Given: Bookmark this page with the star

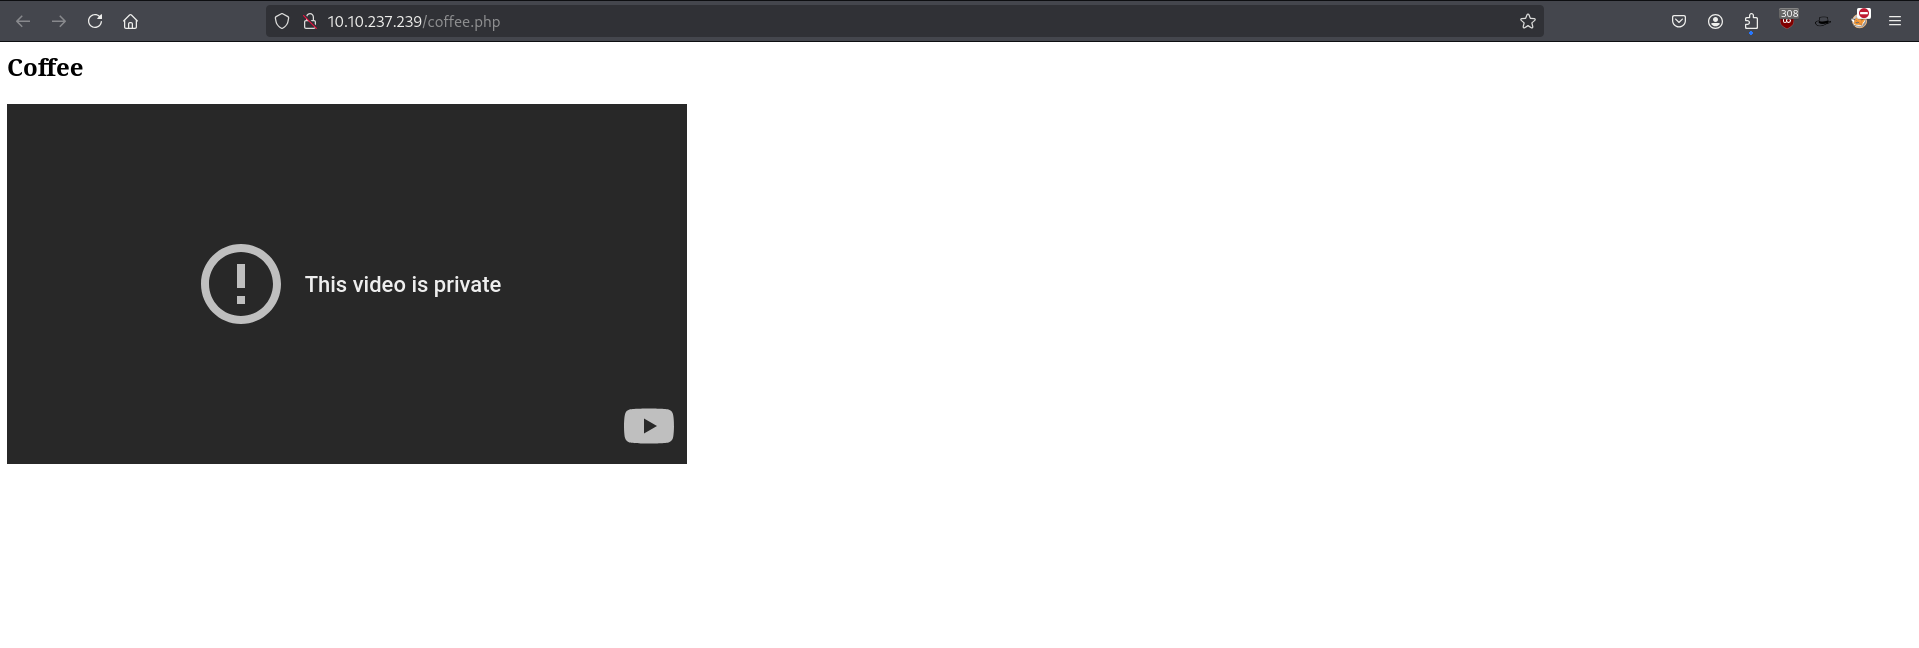Looking at the screenshot, I should [x=1527, y=21].
